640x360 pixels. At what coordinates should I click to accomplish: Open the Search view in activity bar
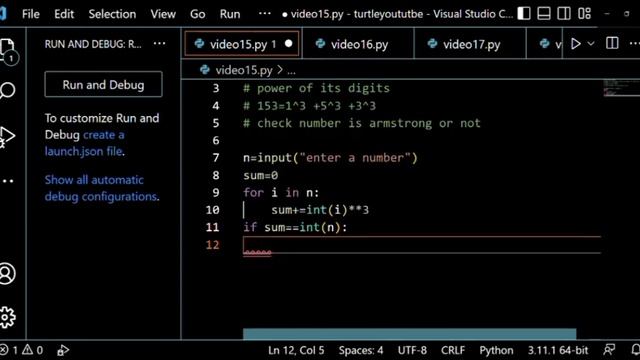coord(7,90)
